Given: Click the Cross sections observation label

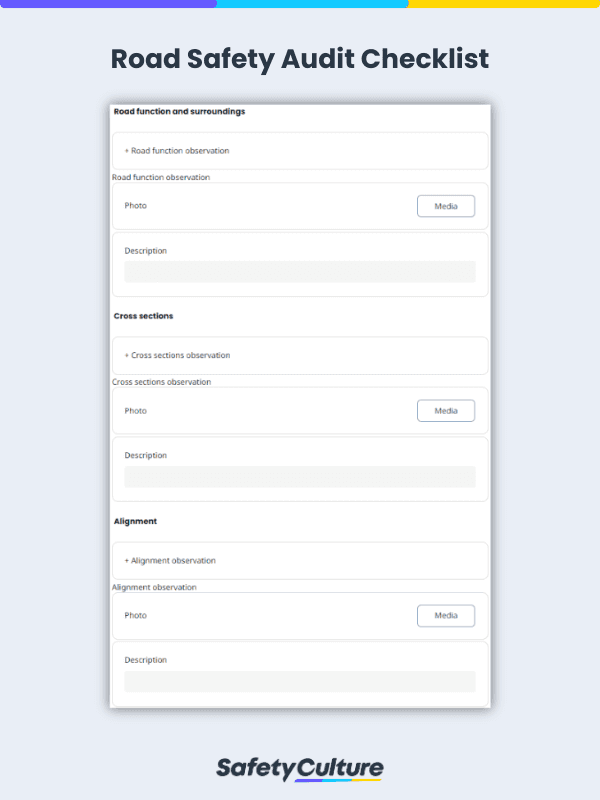Looking at the screenshot, I should click(160, 381).
